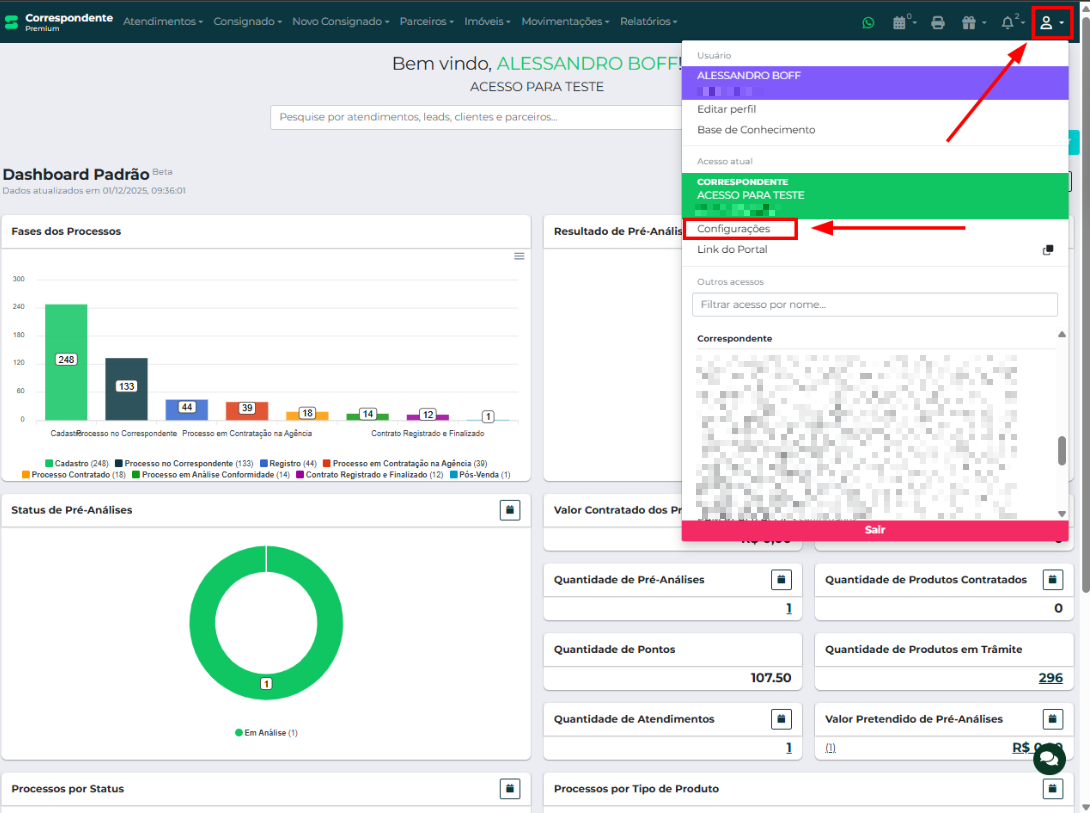Select Configurações from the user menu
This screenshot has height=813, width=1090.
(x=734, y=229)
